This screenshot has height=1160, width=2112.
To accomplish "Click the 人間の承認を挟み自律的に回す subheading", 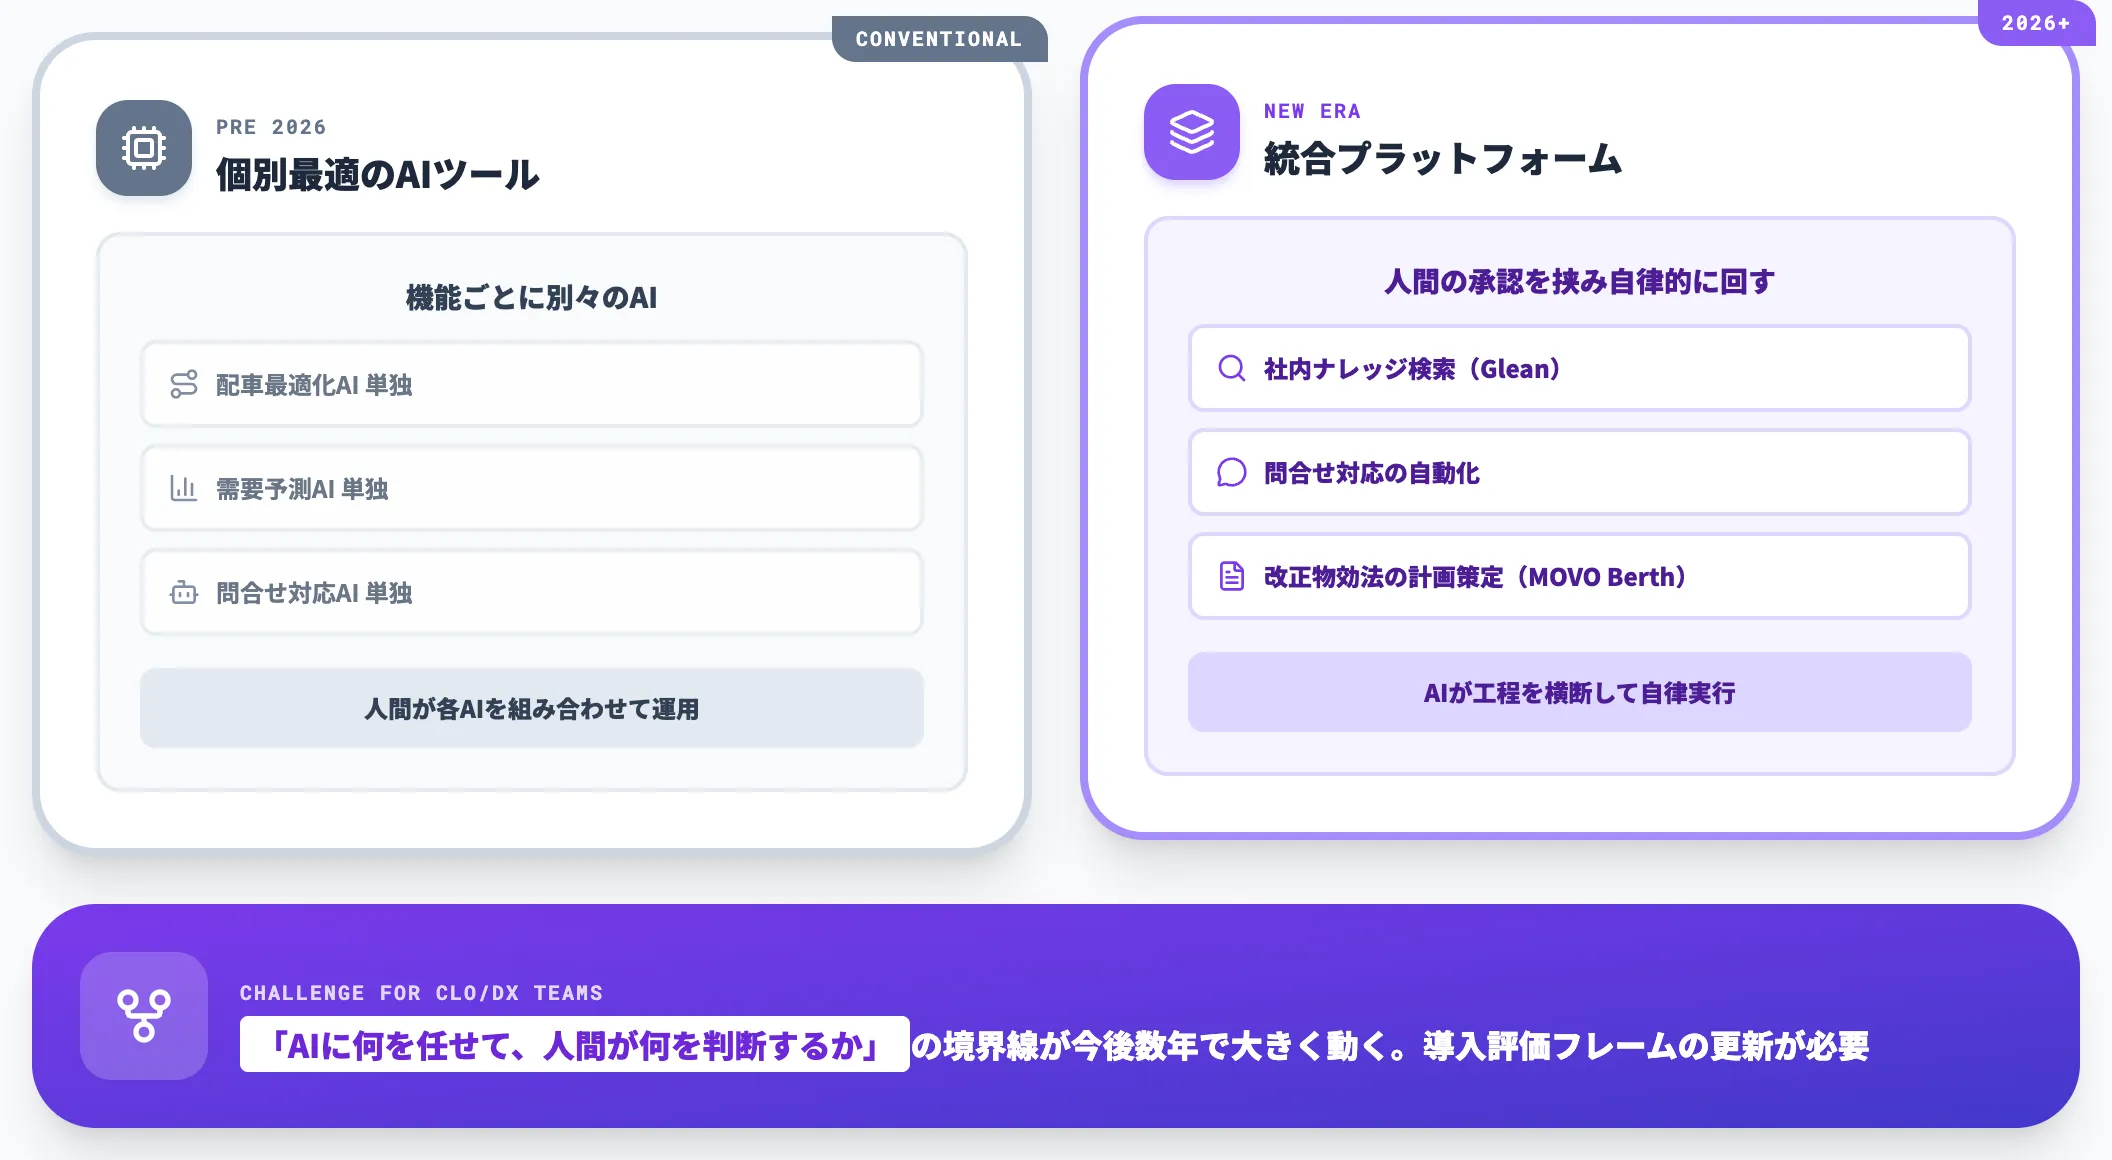I will pyautogui.click(x=1580, y=282).
